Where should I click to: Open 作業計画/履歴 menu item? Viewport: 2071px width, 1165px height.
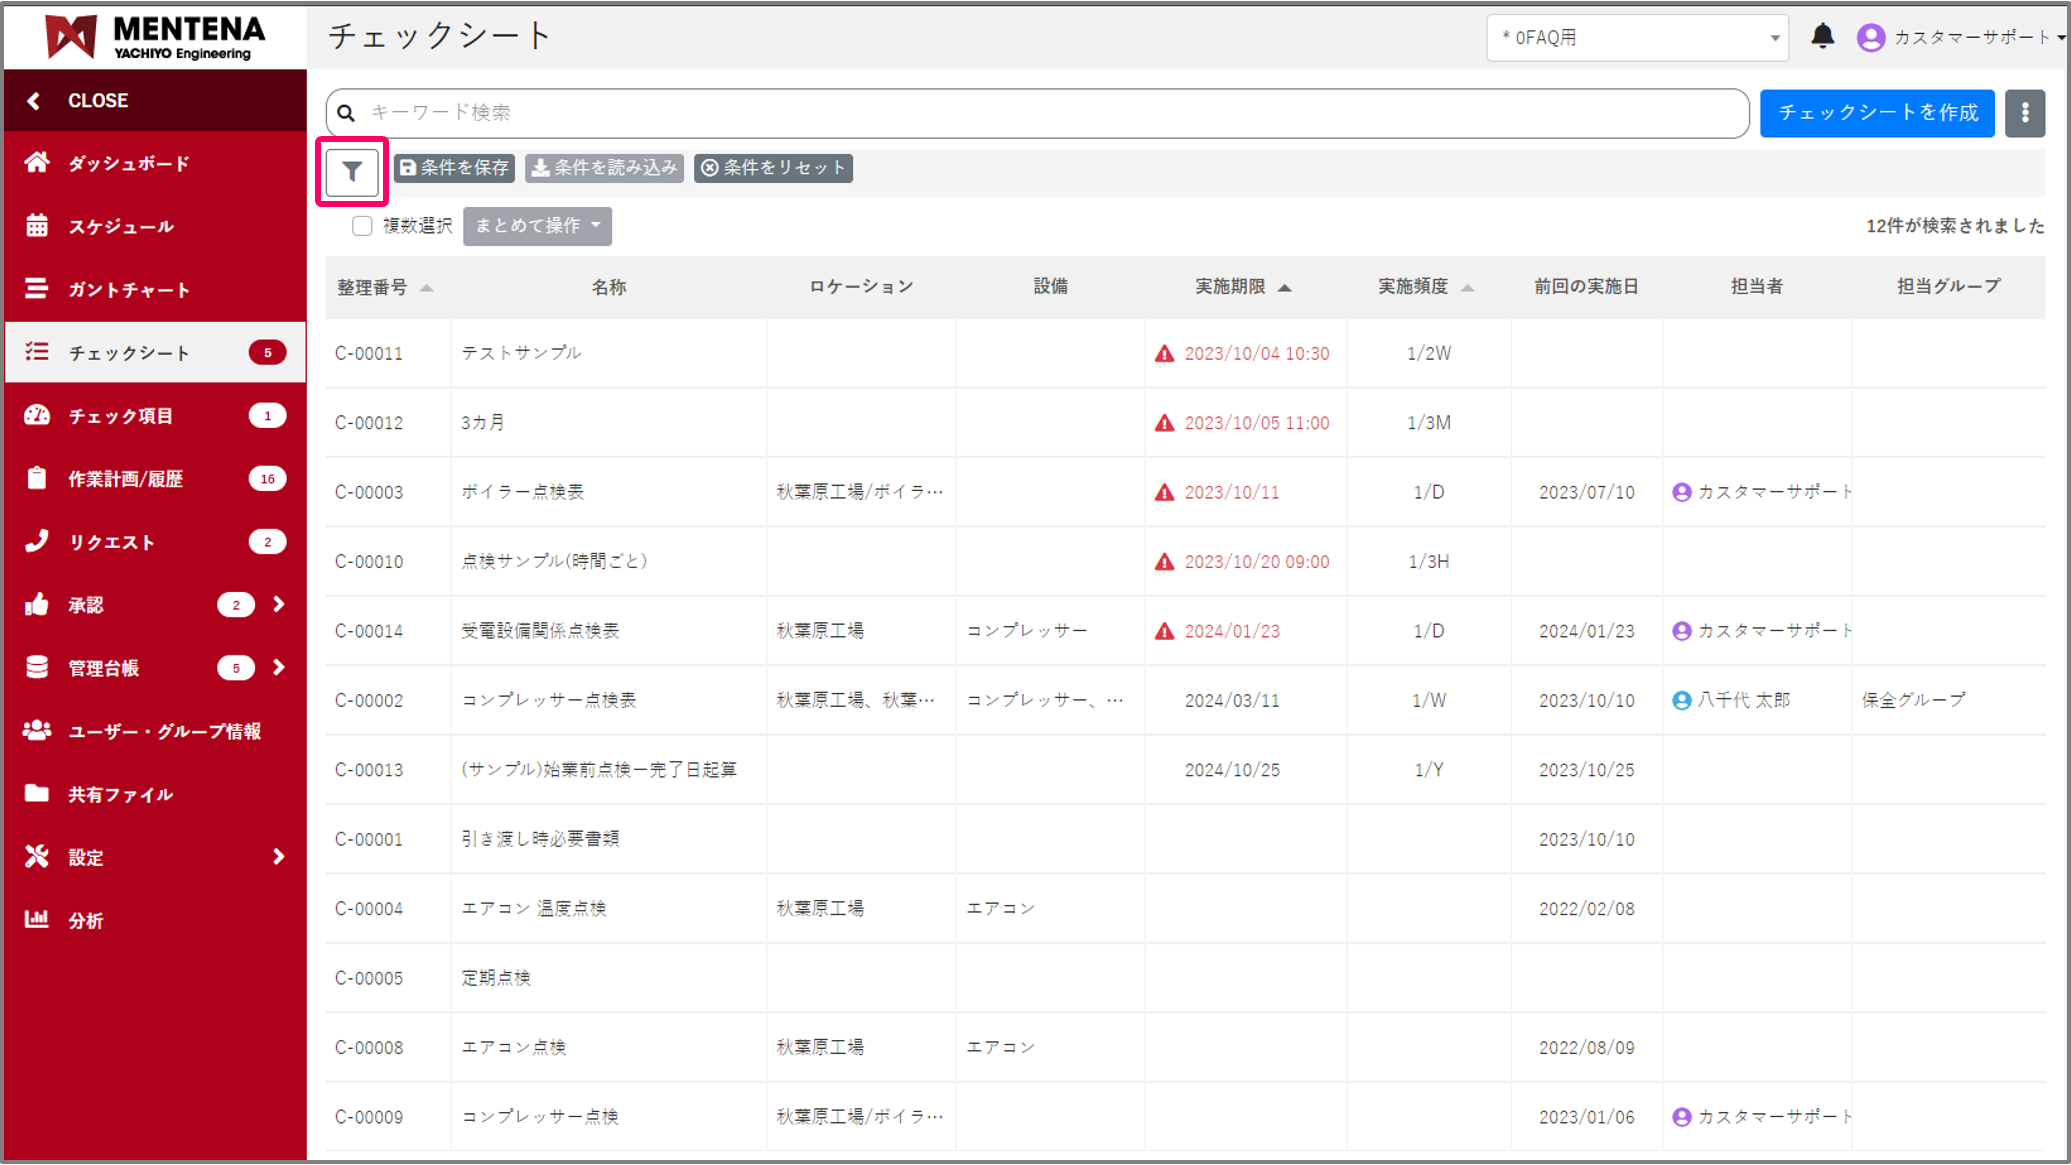click(x=125, y=479)
